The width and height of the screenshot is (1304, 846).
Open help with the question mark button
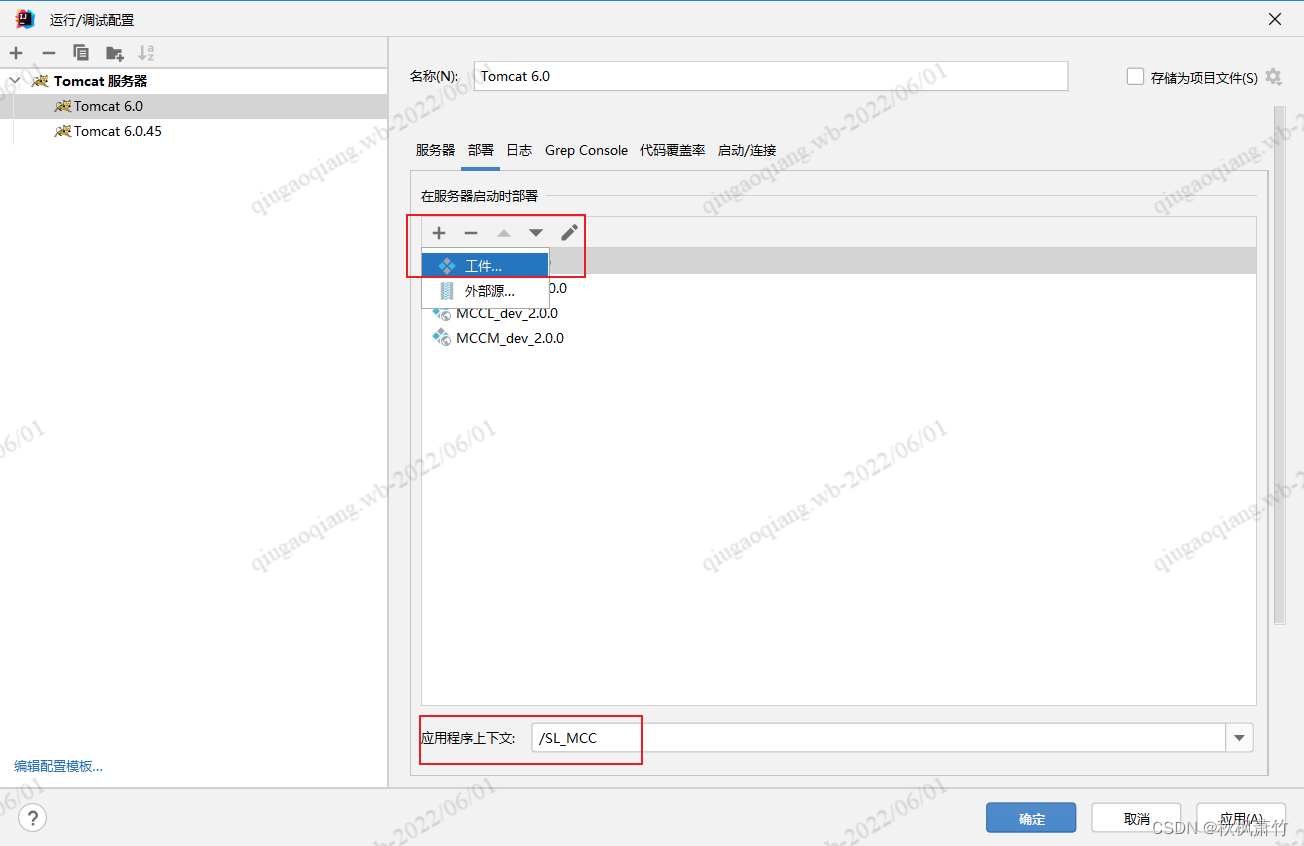click(32, 818)
